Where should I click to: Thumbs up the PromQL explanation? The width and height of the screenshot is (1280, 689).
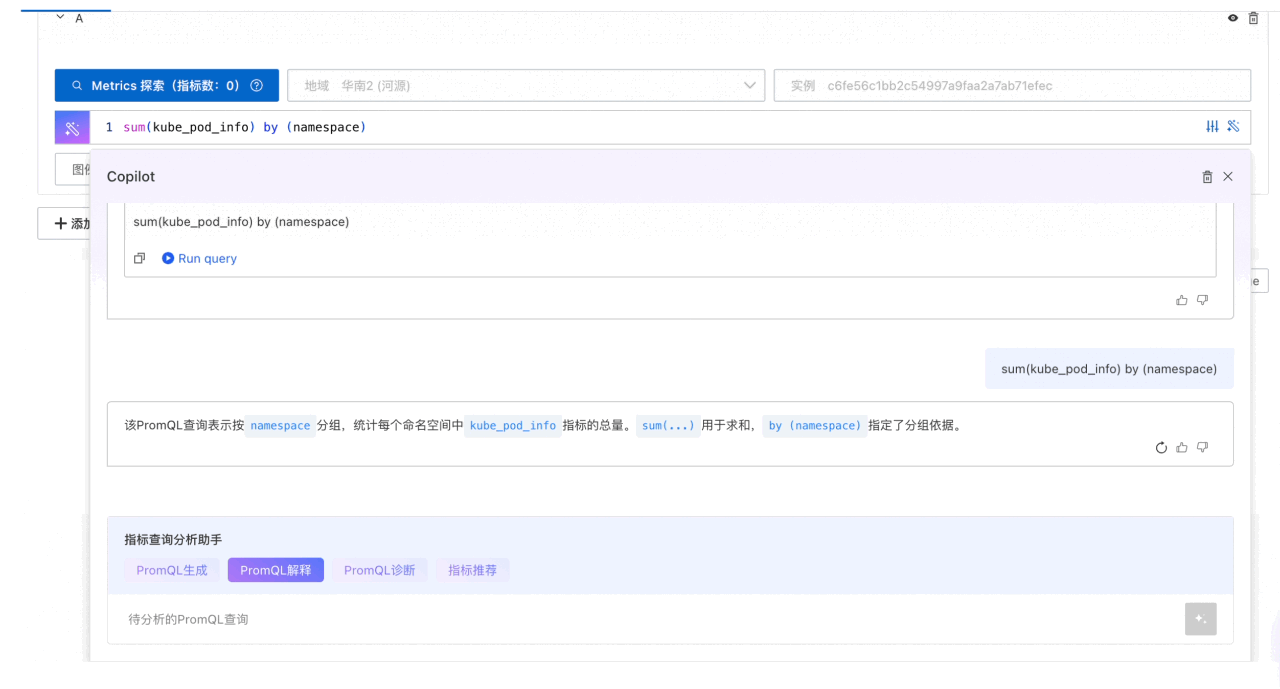[1182, 448]
